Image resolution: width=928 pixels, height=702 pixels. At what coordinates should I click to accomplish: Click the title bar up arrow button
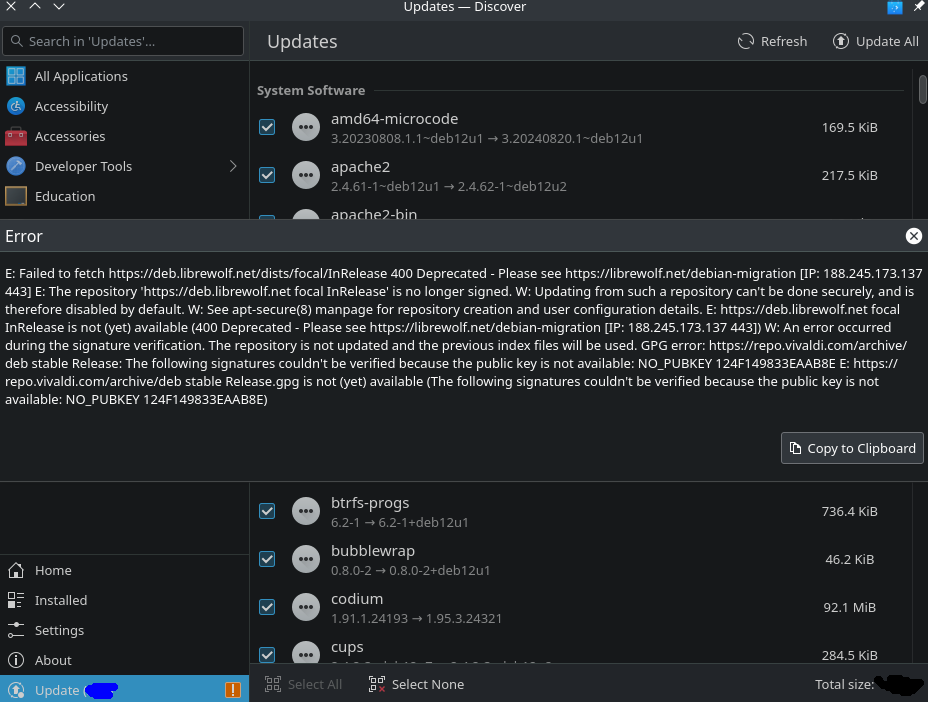pos(35,7)
